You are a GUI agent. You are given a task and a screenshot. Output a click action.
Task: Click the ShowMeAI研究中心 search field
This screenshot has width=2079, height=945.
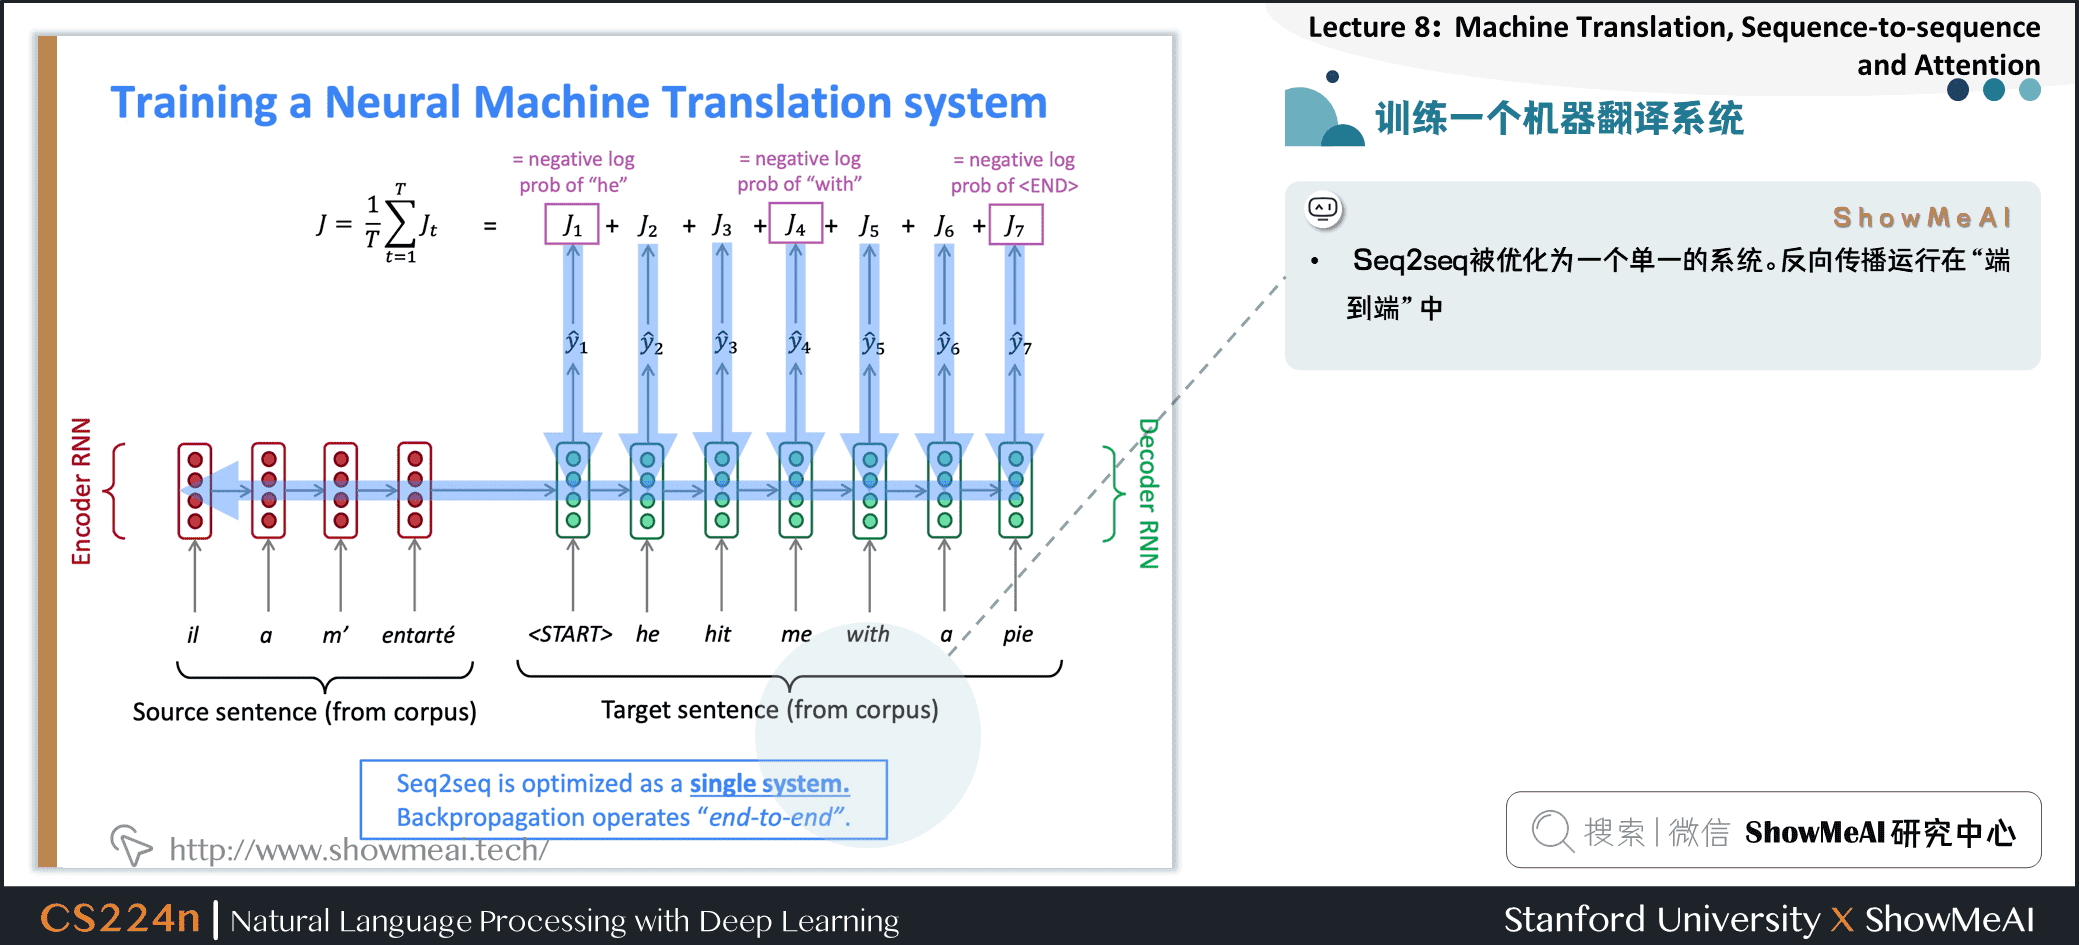1773,830
